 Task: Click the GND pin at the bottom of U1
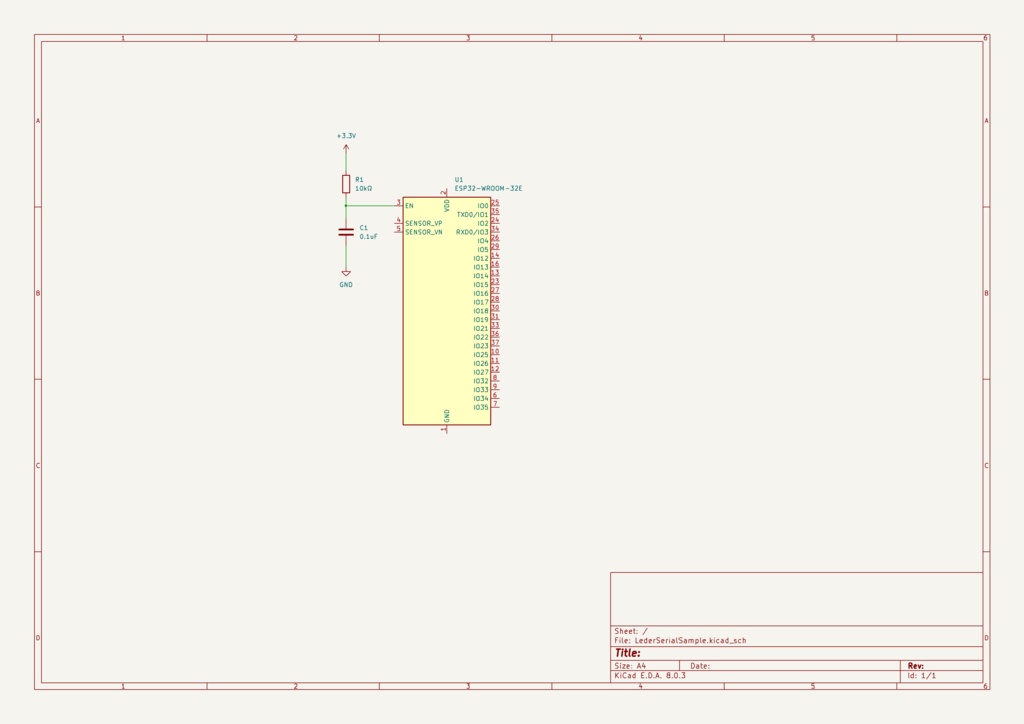pos(446,427)
